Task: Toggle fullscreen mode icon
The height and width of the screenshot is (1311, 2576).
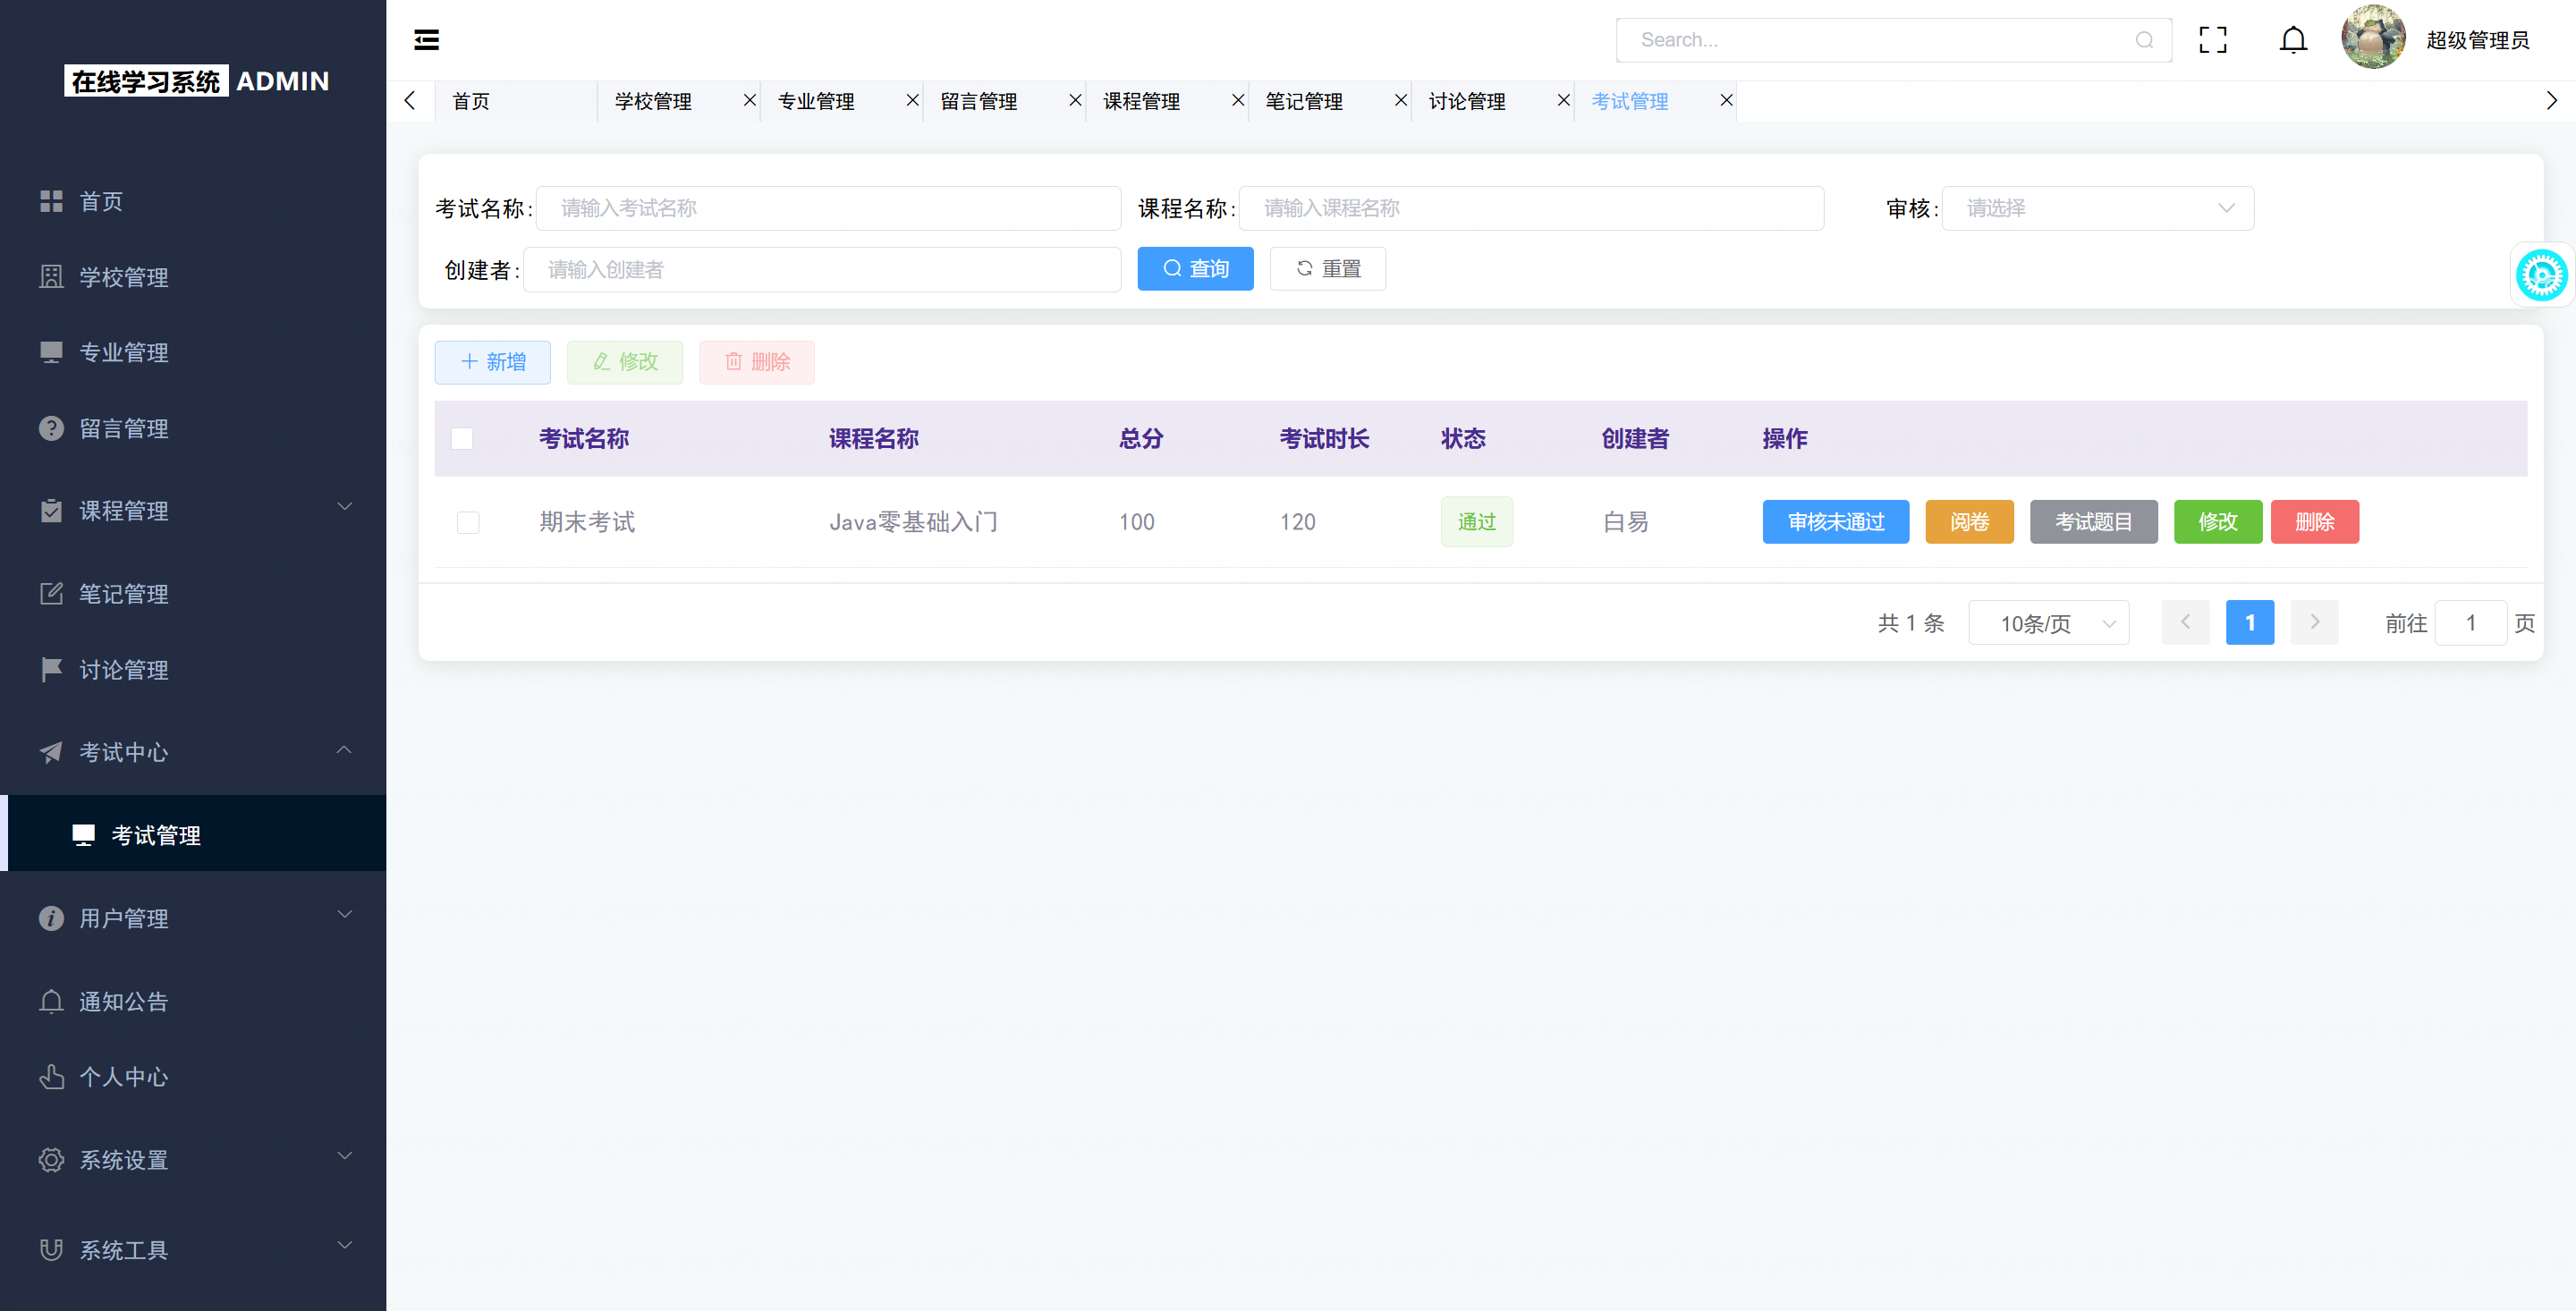Action: [2212, 40]
